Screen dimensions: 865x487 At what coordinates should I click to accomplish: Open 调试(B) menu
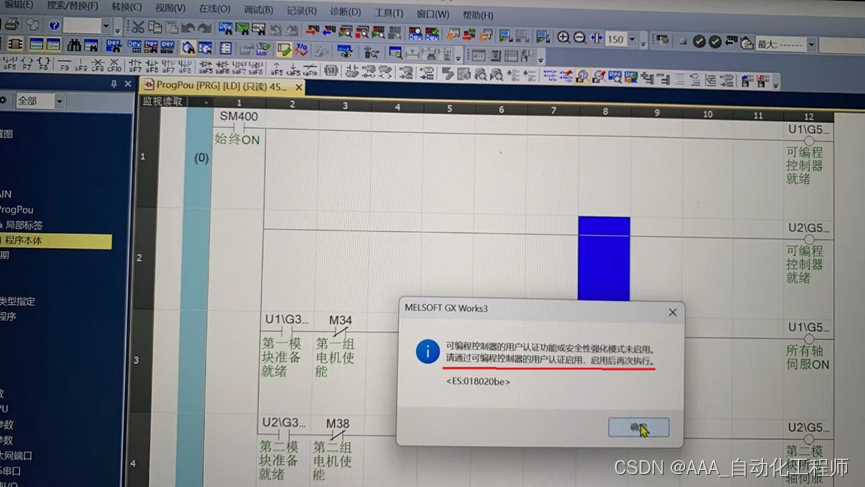coord(258,10)
